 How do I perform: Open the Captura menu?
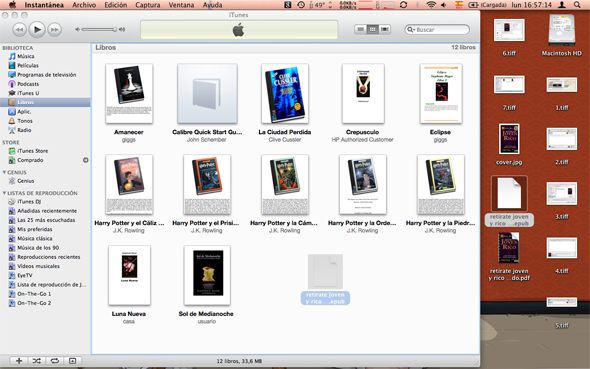(148, 5)
